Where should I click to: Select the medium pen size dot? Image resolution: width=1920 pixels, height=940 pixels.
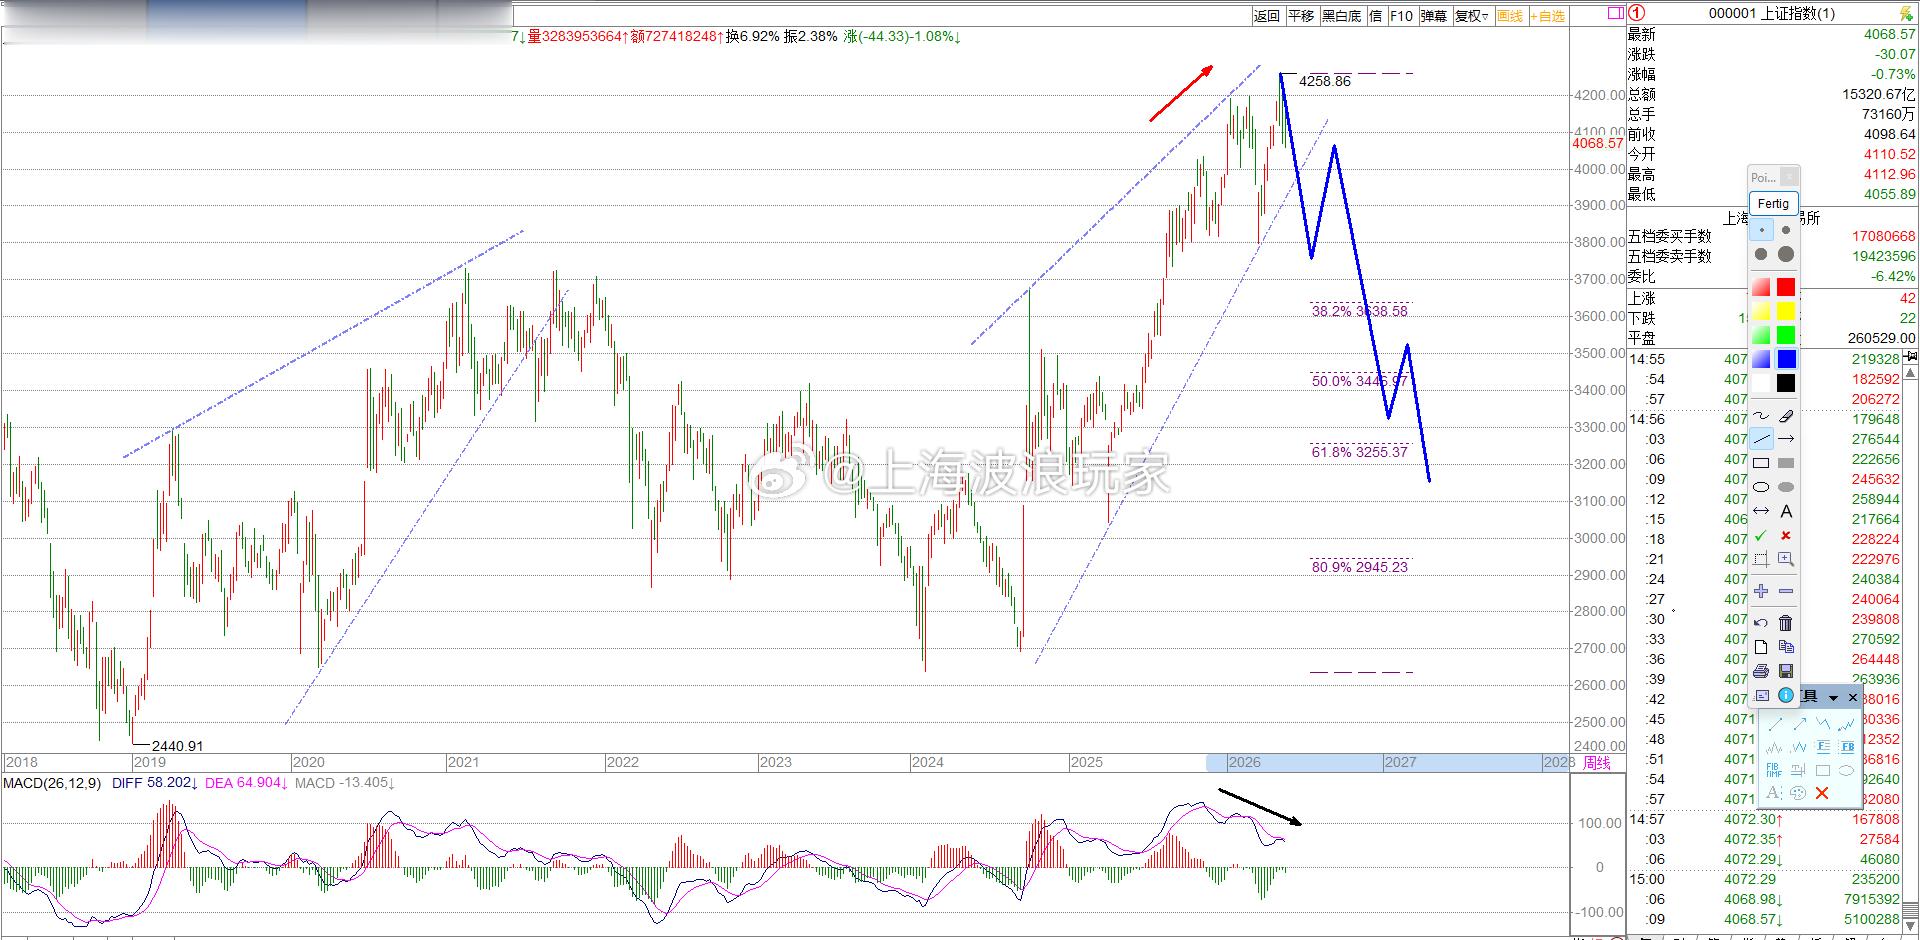[1761, 254]
